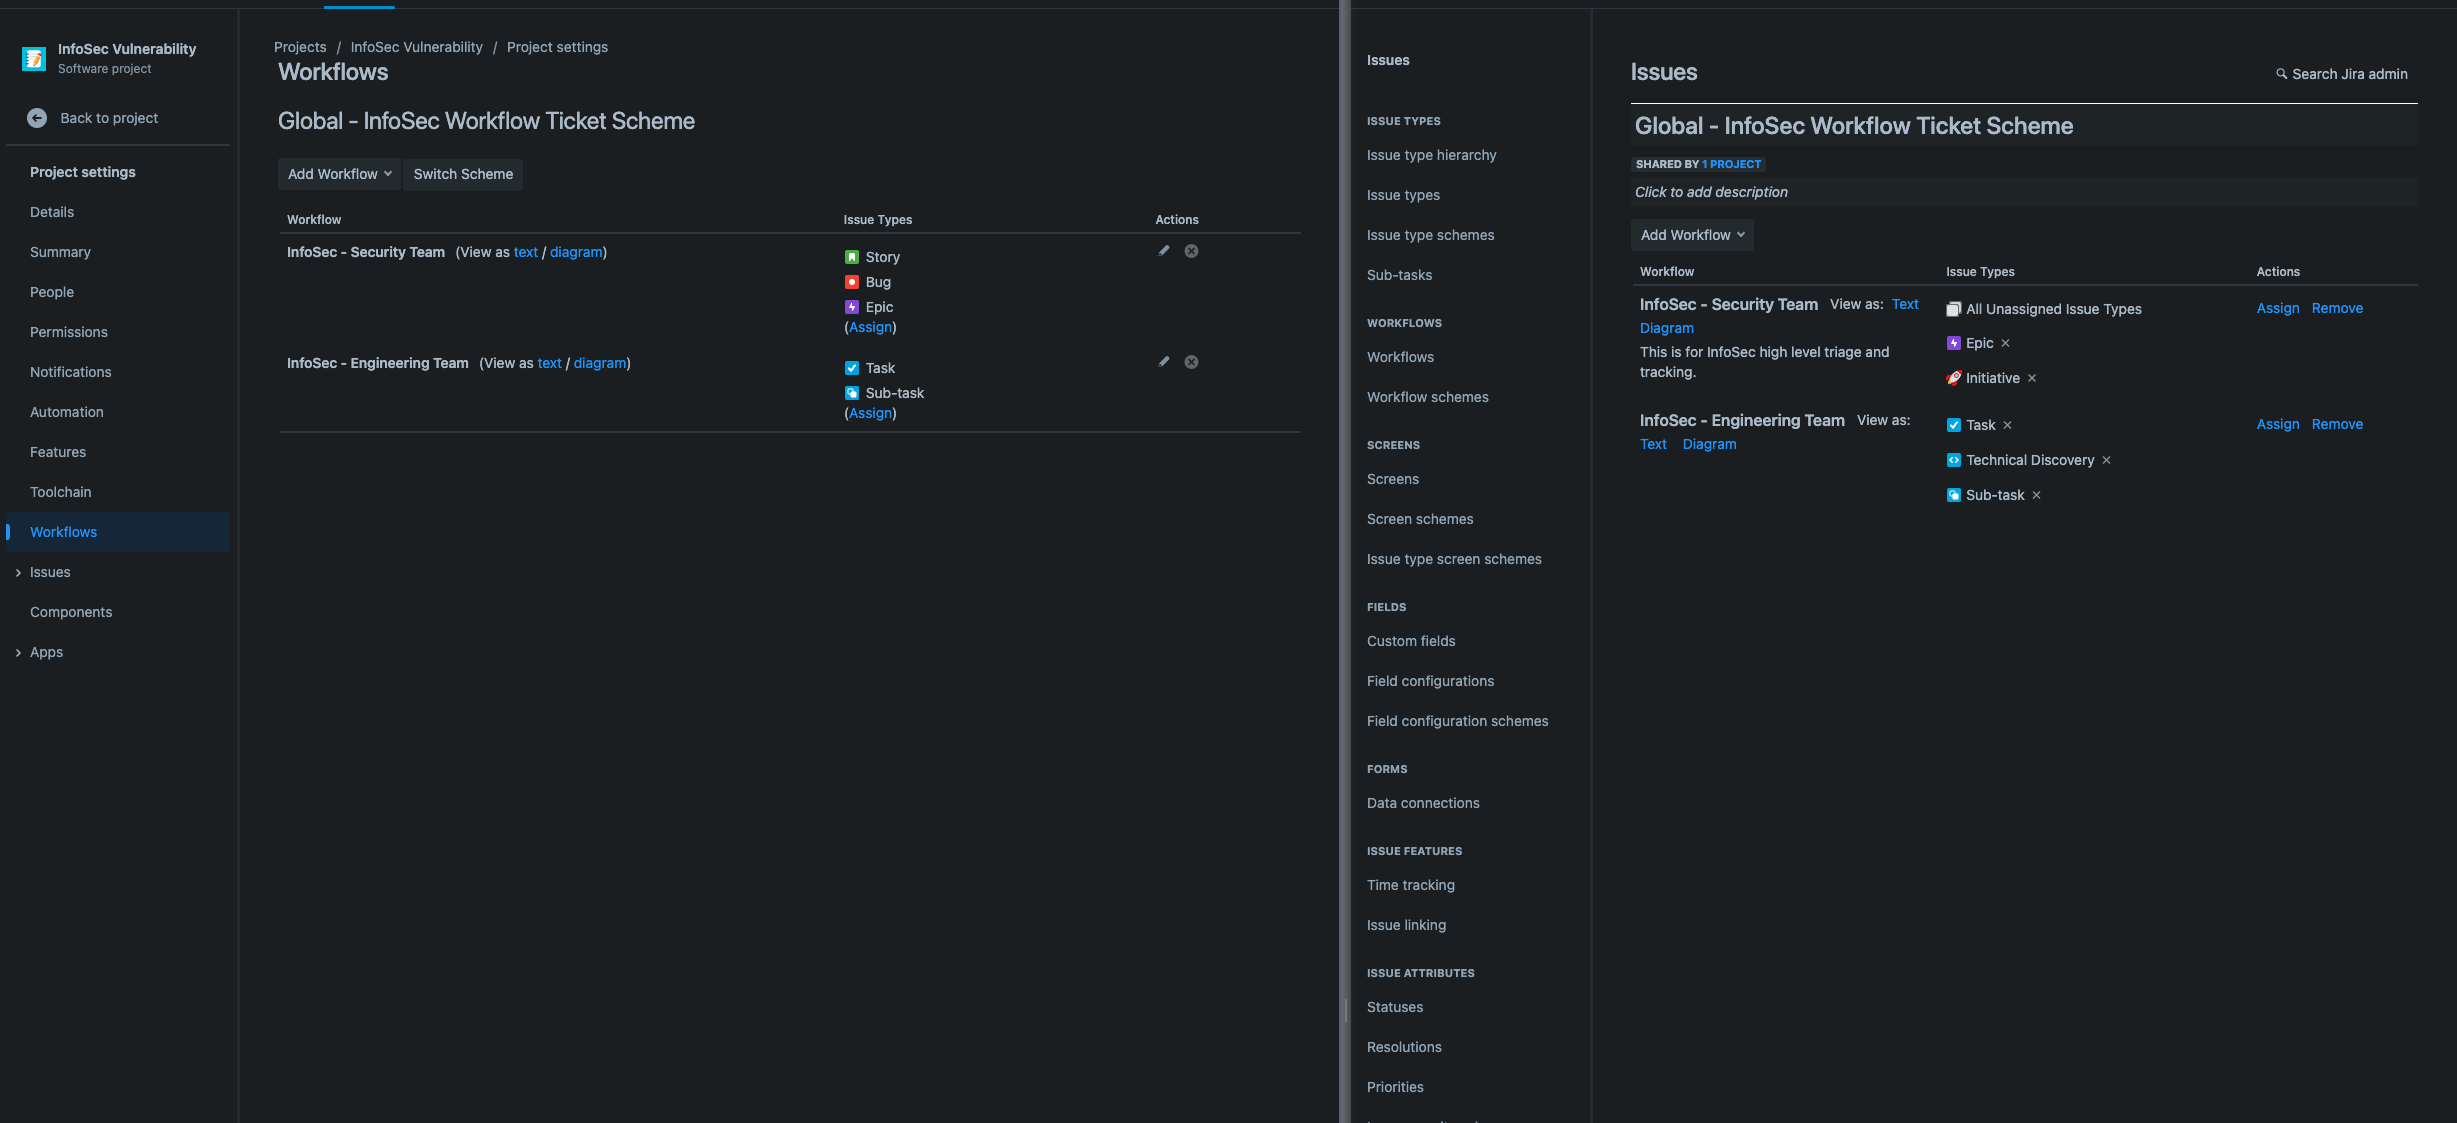Viewport: 2457px width, 1123px height.
Task: Remove Task issue type in right panel
Action: (x=2007, y=425)
